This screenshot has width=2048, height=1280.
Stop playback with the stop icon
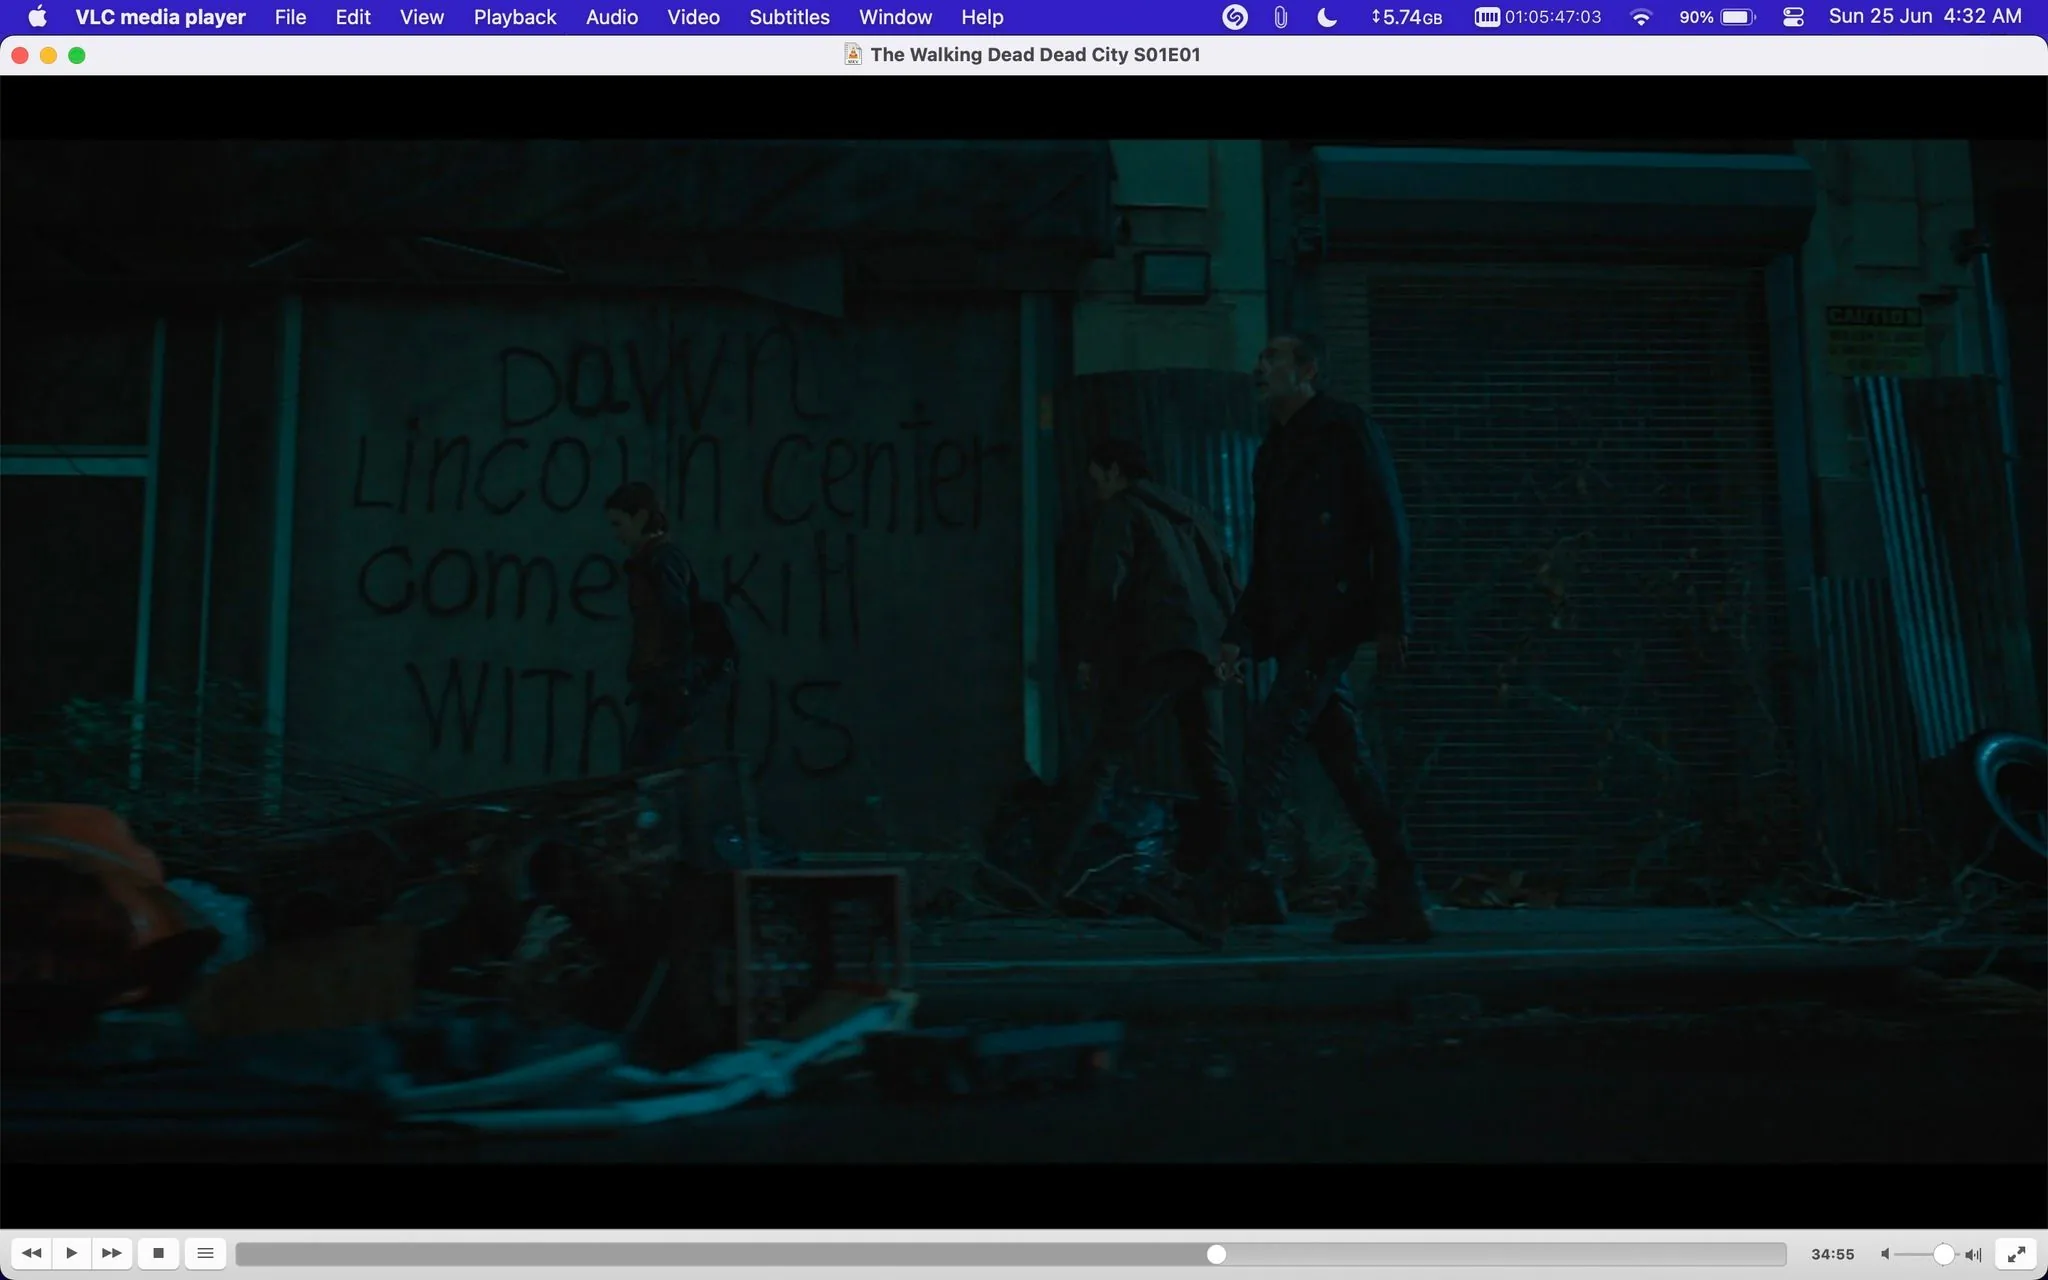click(159, 1253)
